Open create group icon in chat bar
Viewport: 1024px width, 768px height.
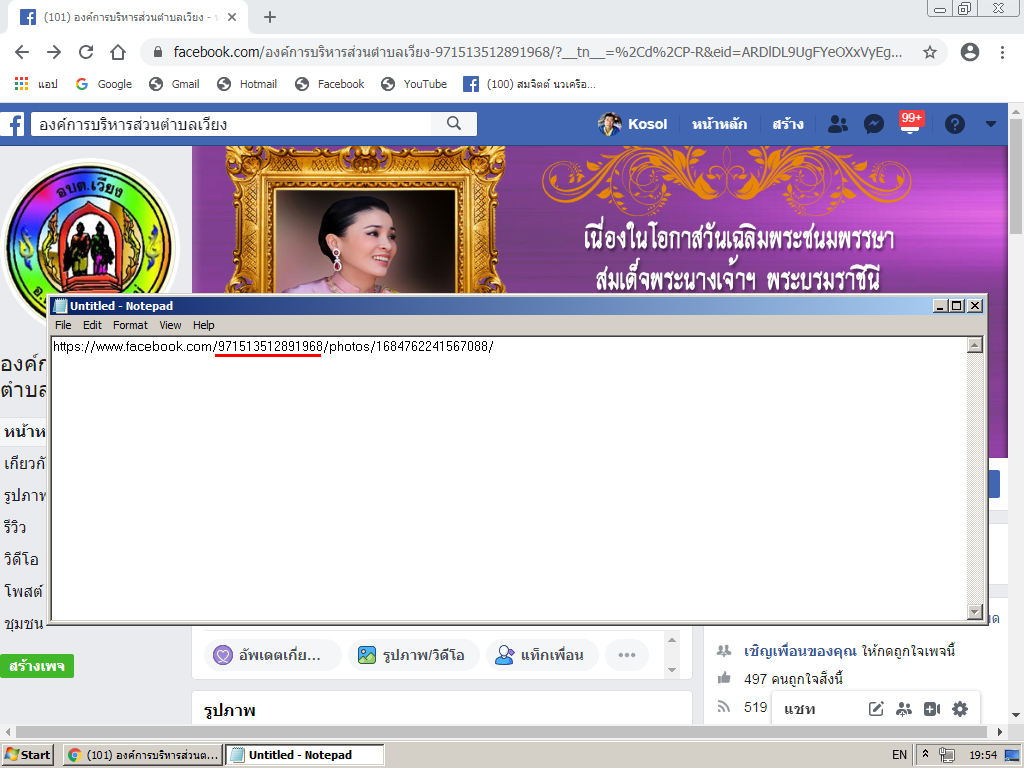[x=904, y=709]
